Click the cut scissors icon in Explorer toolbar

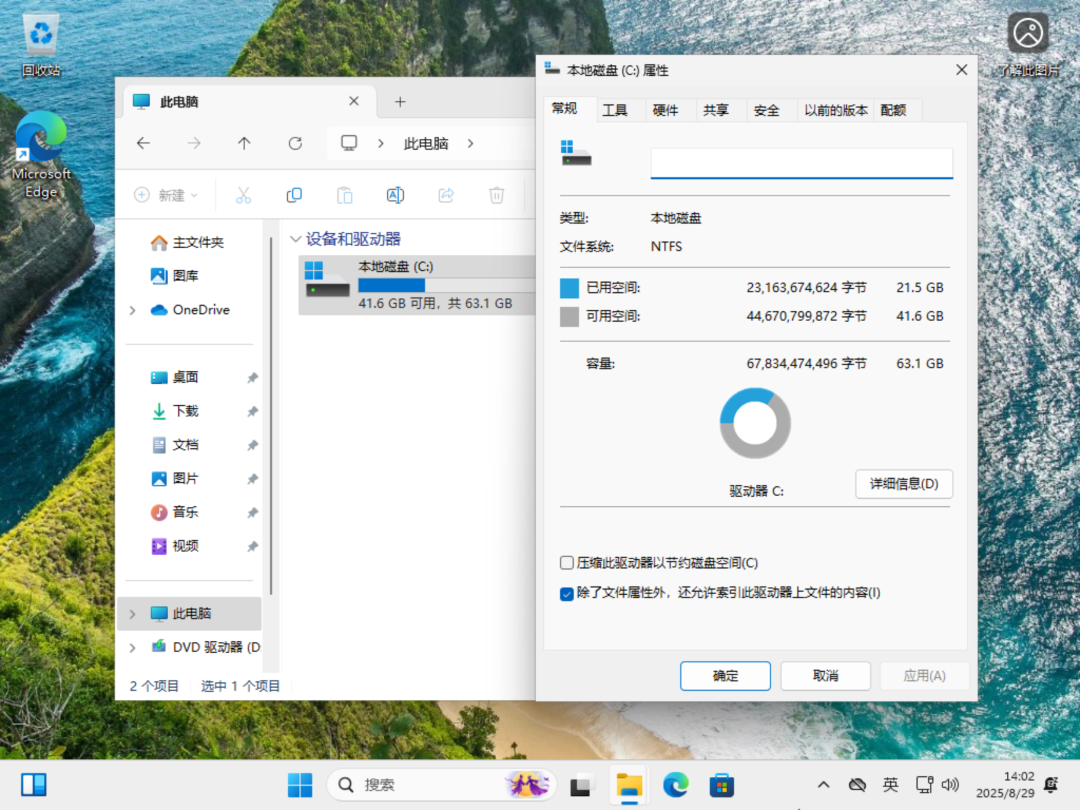[x=243, y=196]
